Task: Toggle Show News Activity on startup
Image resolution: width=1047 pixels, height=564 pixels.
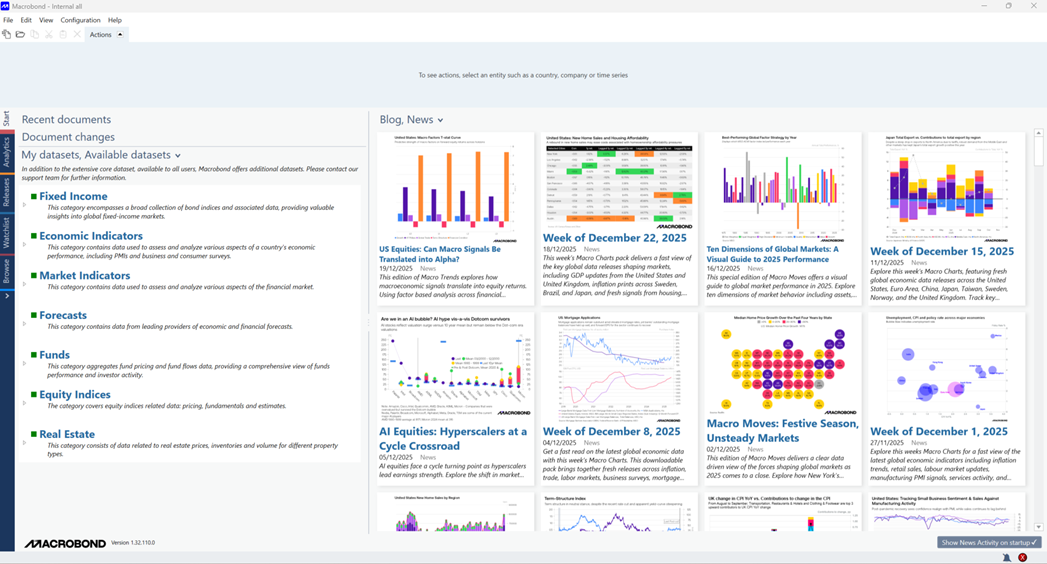Action: coord(989,543)
